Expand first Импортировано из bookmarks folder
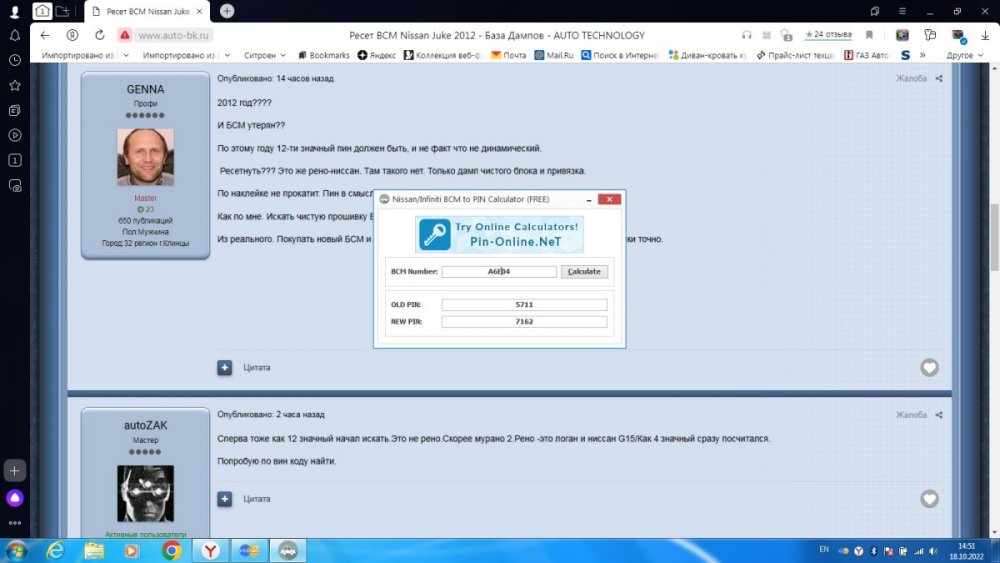The image size is (1000, 563). click(x=85, y=55)
